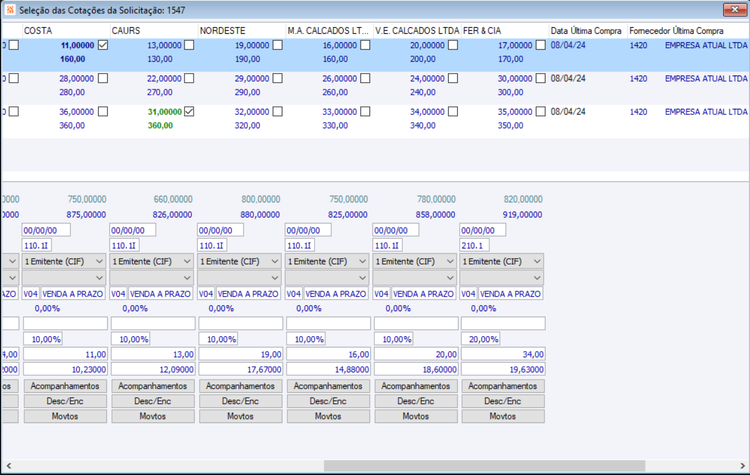
Task: Uncheck CAURS checkbox beside 31,00000
Action: [189, 111]
